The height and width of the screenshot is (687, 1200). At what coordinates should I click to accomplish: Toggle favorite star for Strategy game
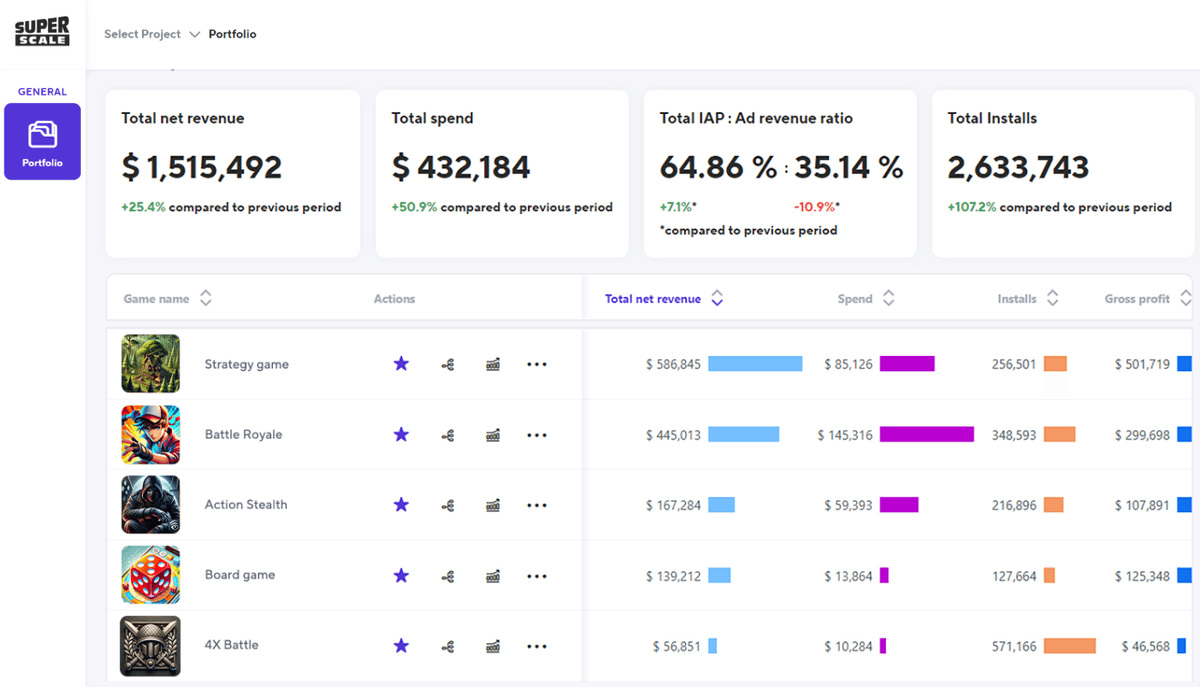point(401,364)
